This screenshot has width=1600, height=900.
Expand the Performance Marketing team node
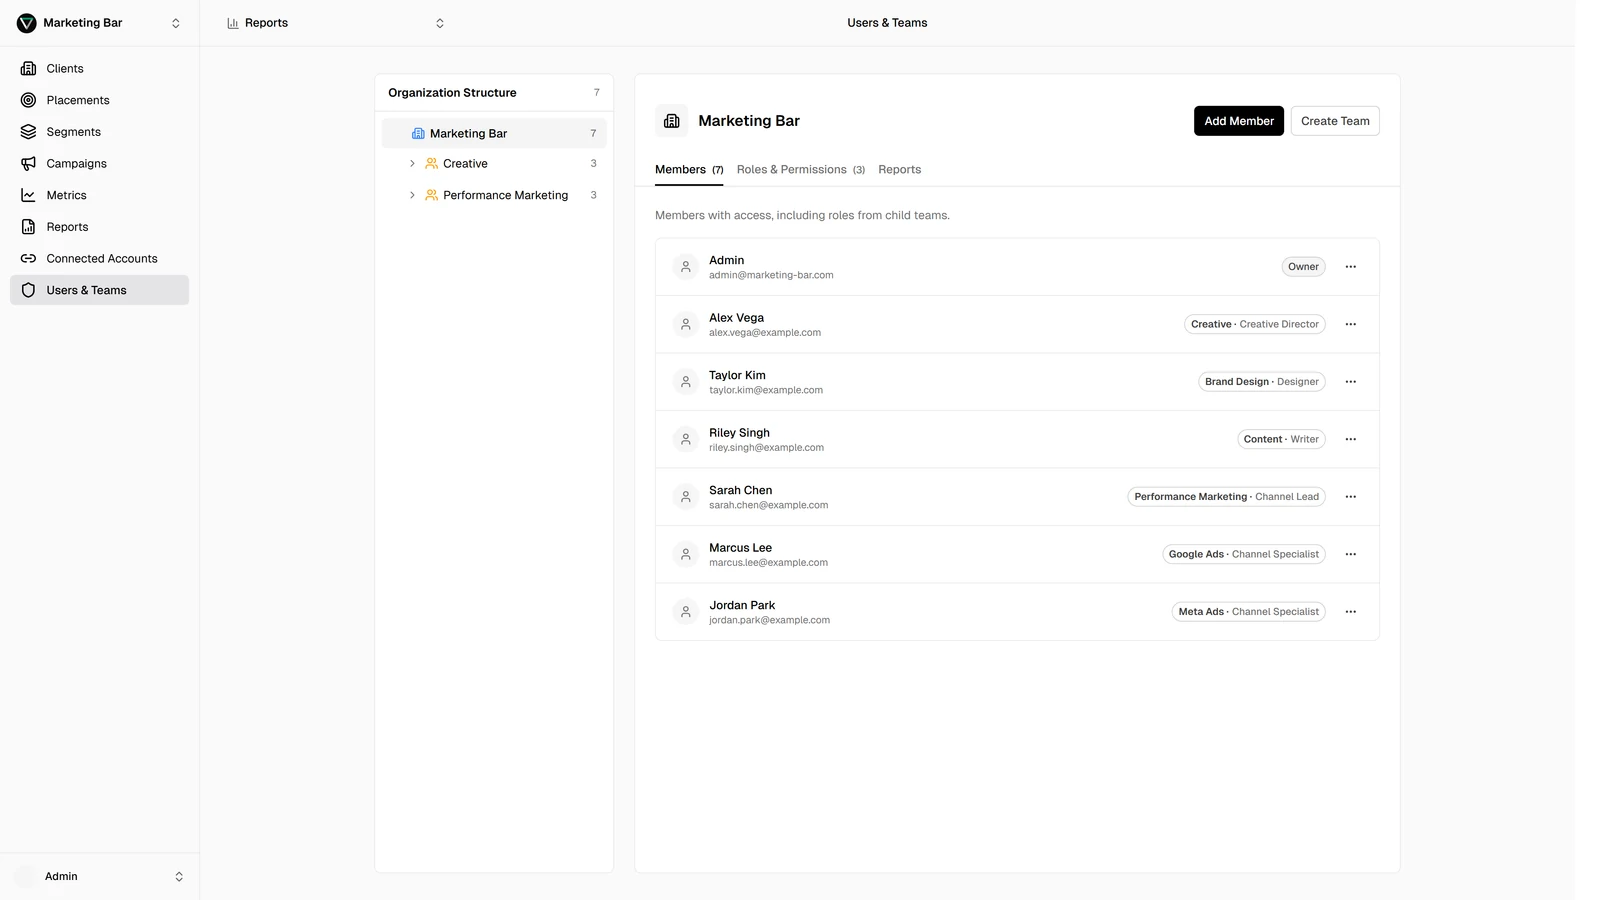point(412,195)
